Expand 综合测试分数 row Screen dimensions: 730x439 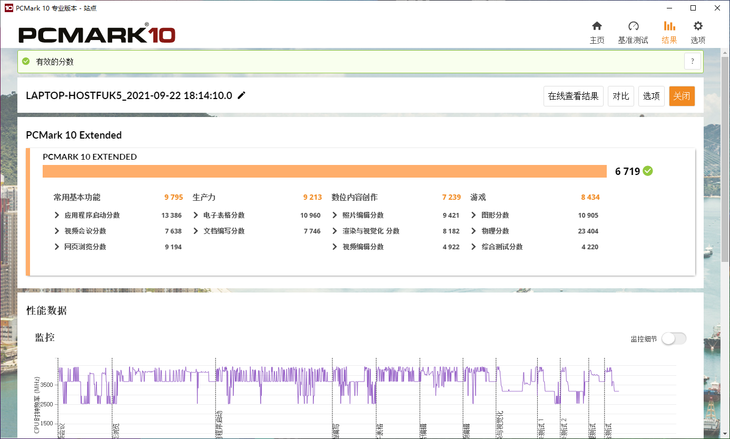click(x=473, y=247)
